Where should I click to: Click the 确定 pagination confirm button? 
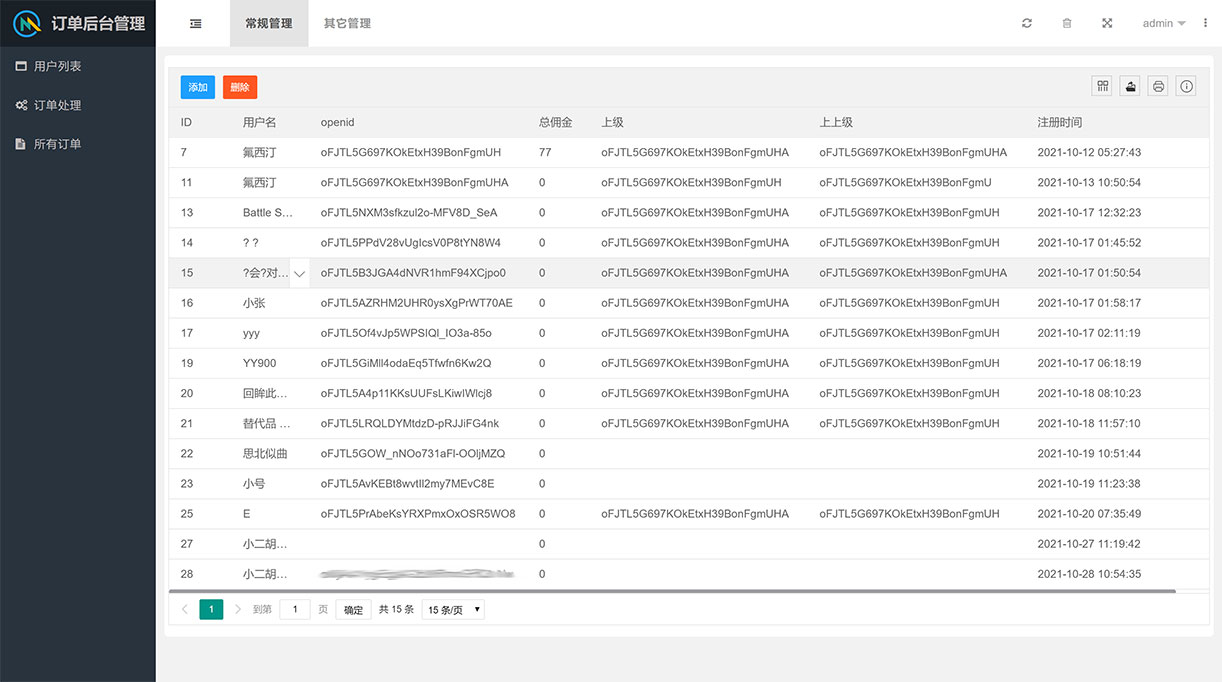tap(352, 609)
